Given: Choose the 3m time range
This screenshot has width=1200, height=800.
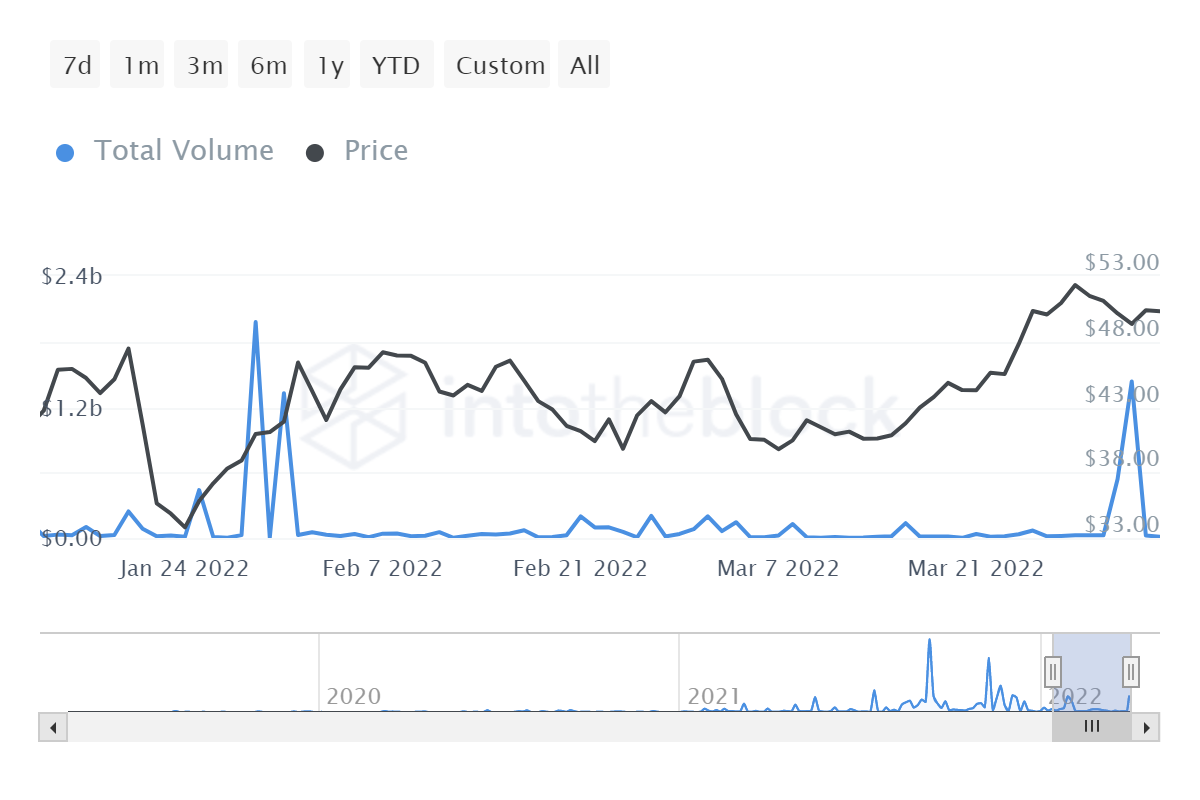Looking at the screenshot, I should click(x=205, y=66).
